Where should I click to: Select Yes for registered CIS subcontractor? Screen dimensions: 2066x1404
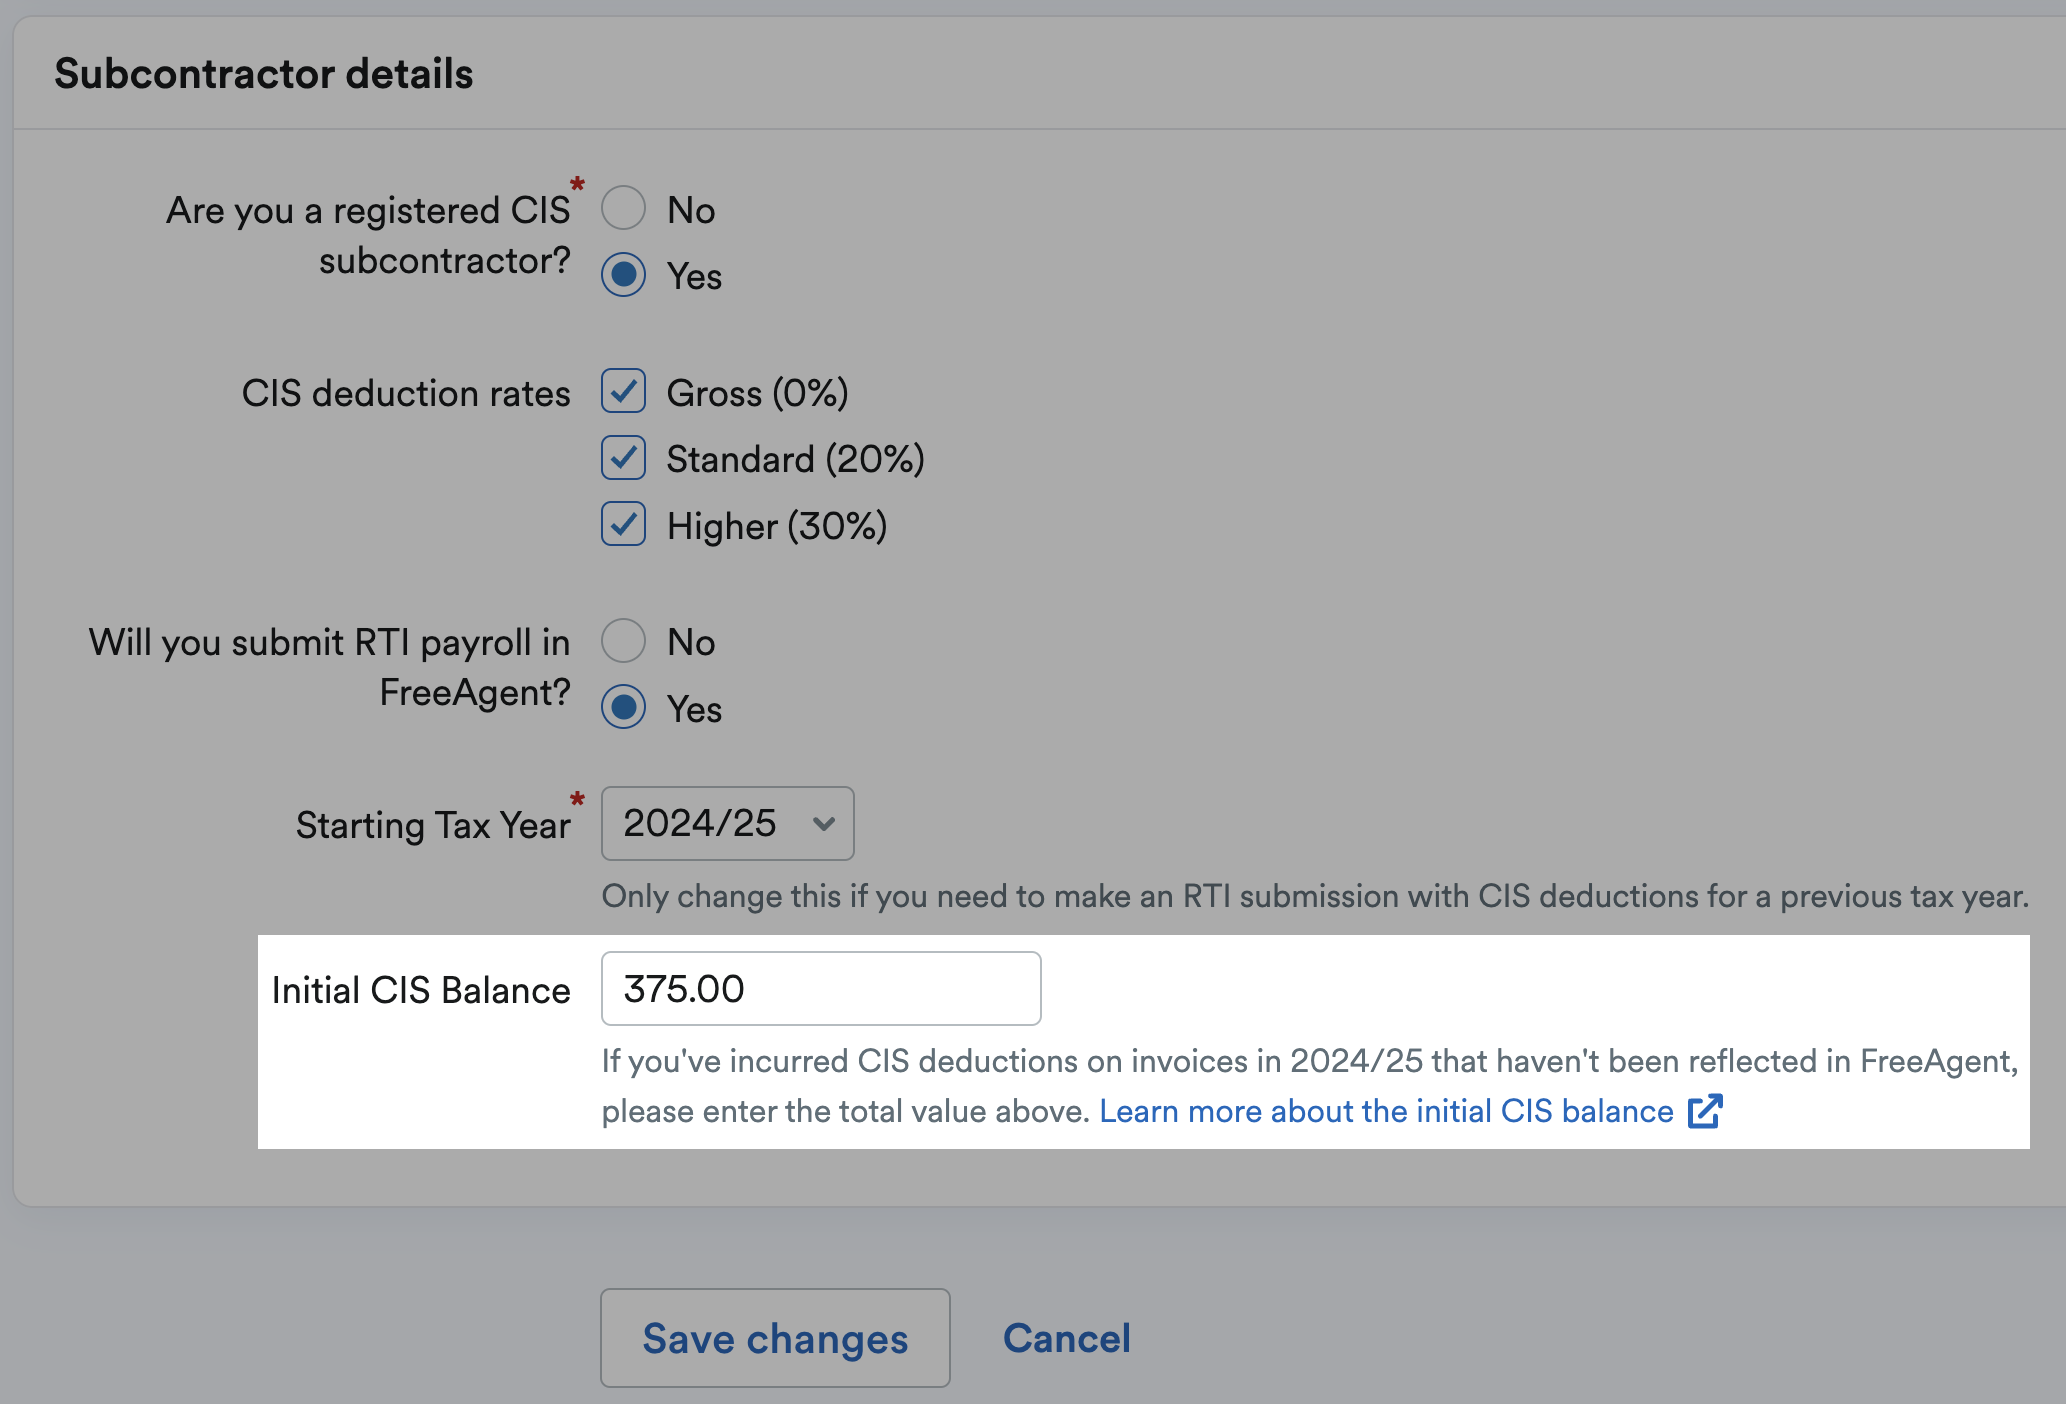point(623,275)
